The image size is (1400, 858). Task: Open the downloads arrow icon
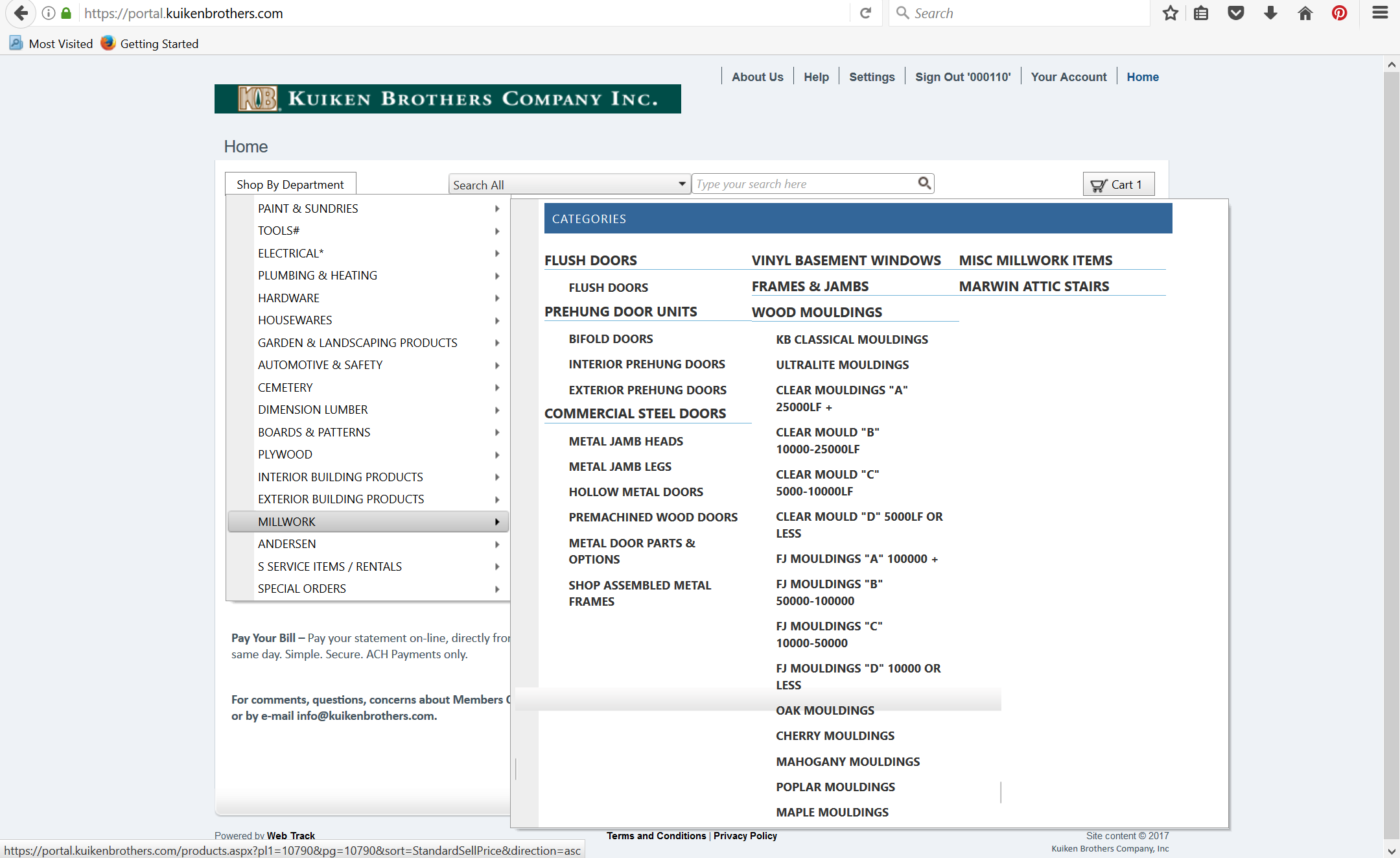[1270, 13]
